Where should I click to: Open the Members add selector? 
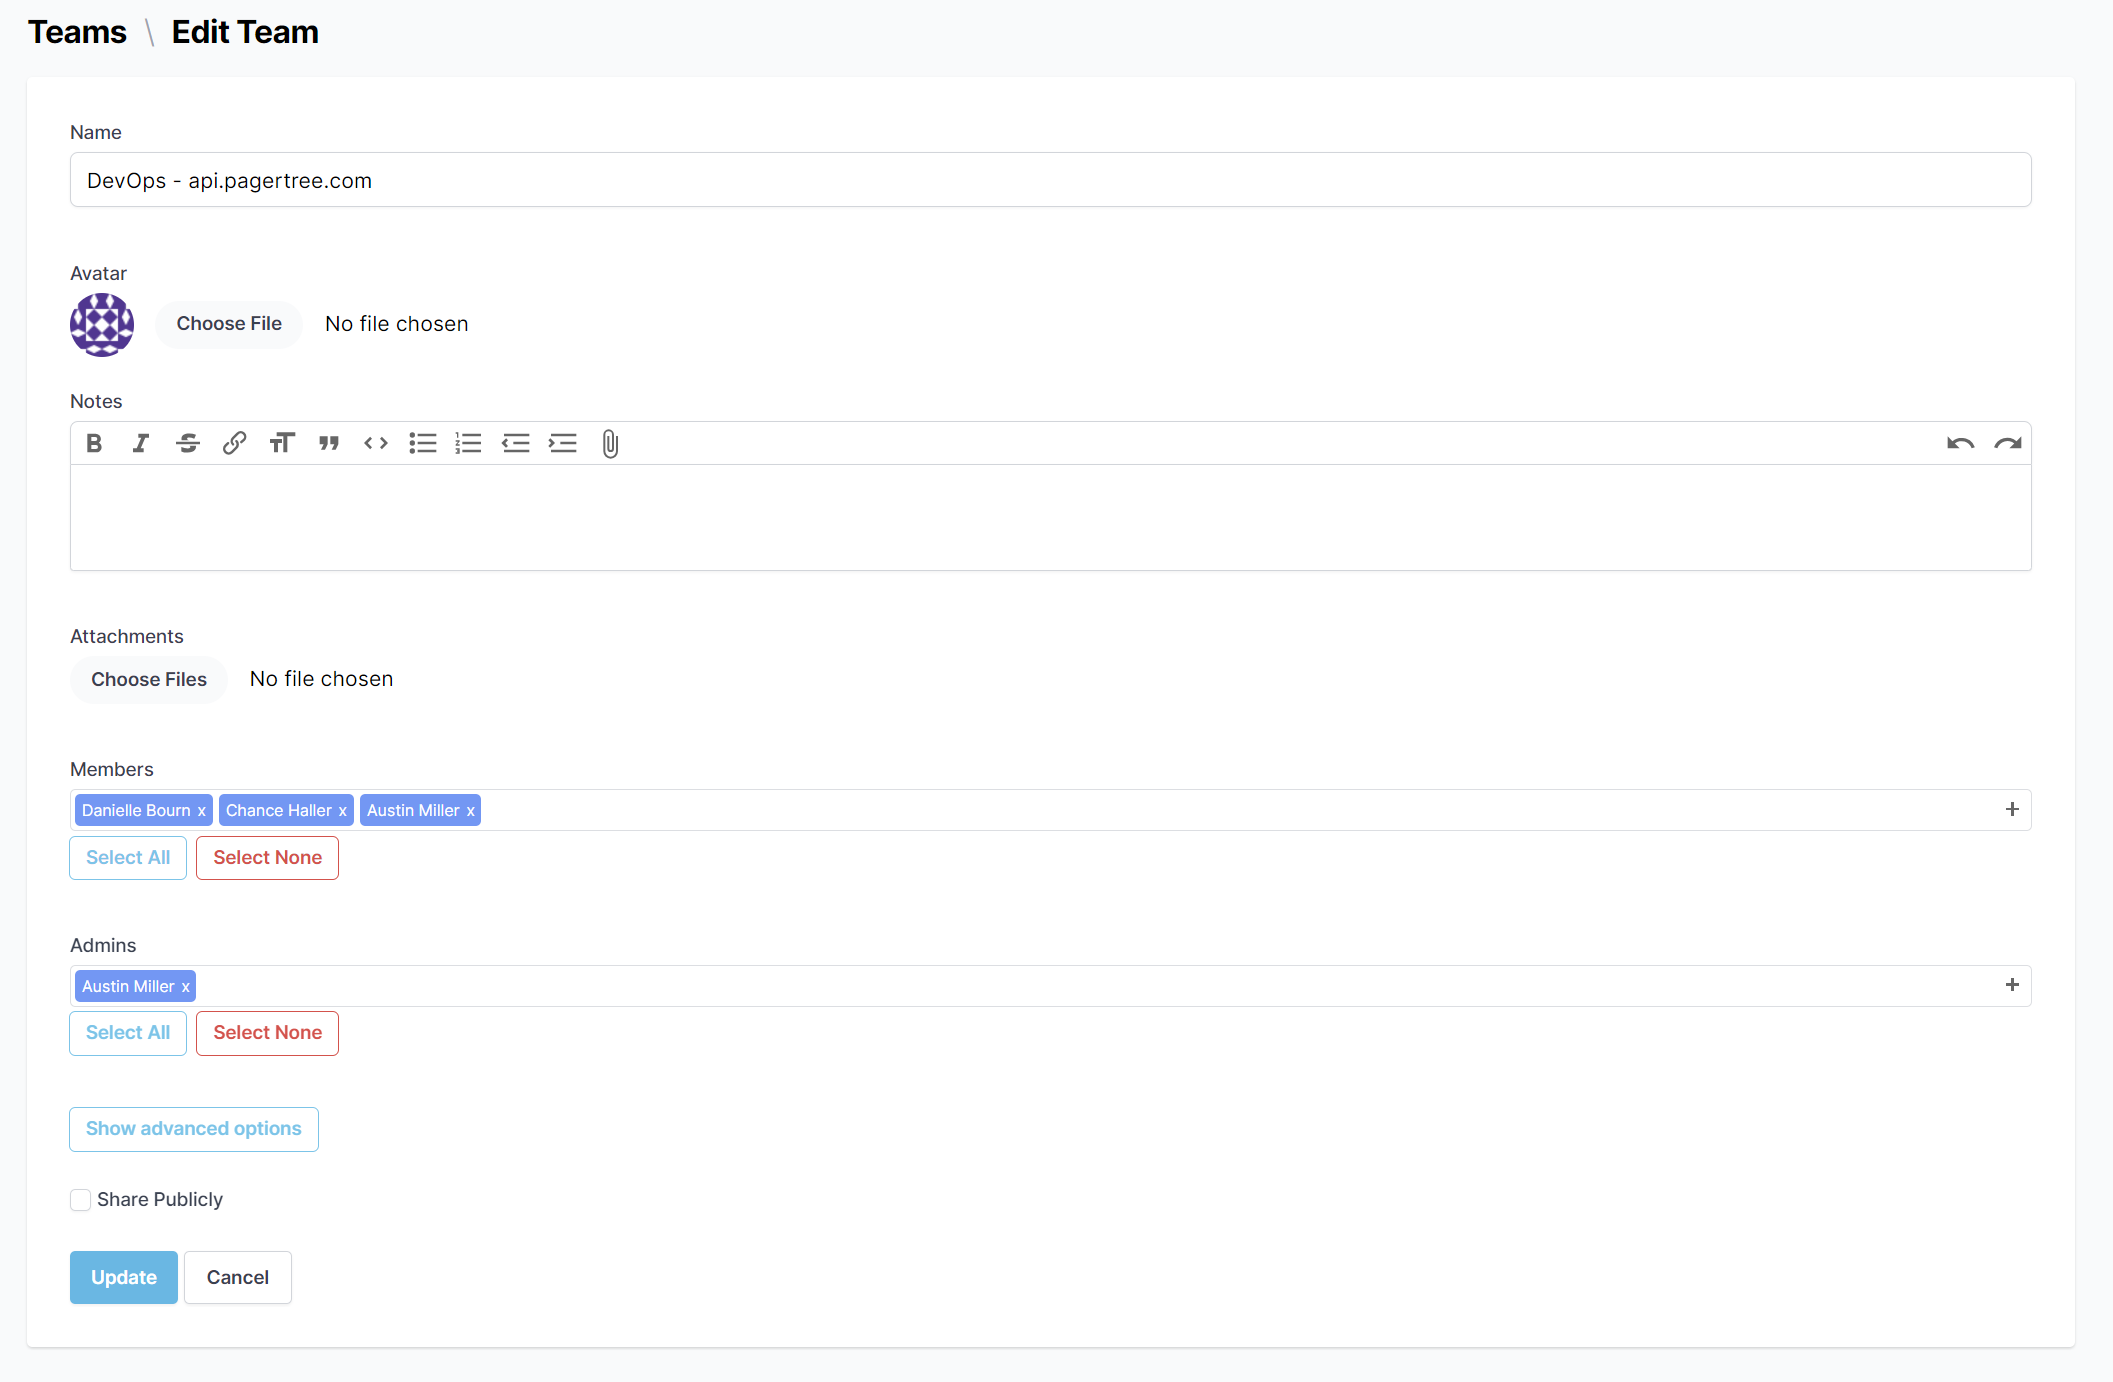[x=2012, y=810]
